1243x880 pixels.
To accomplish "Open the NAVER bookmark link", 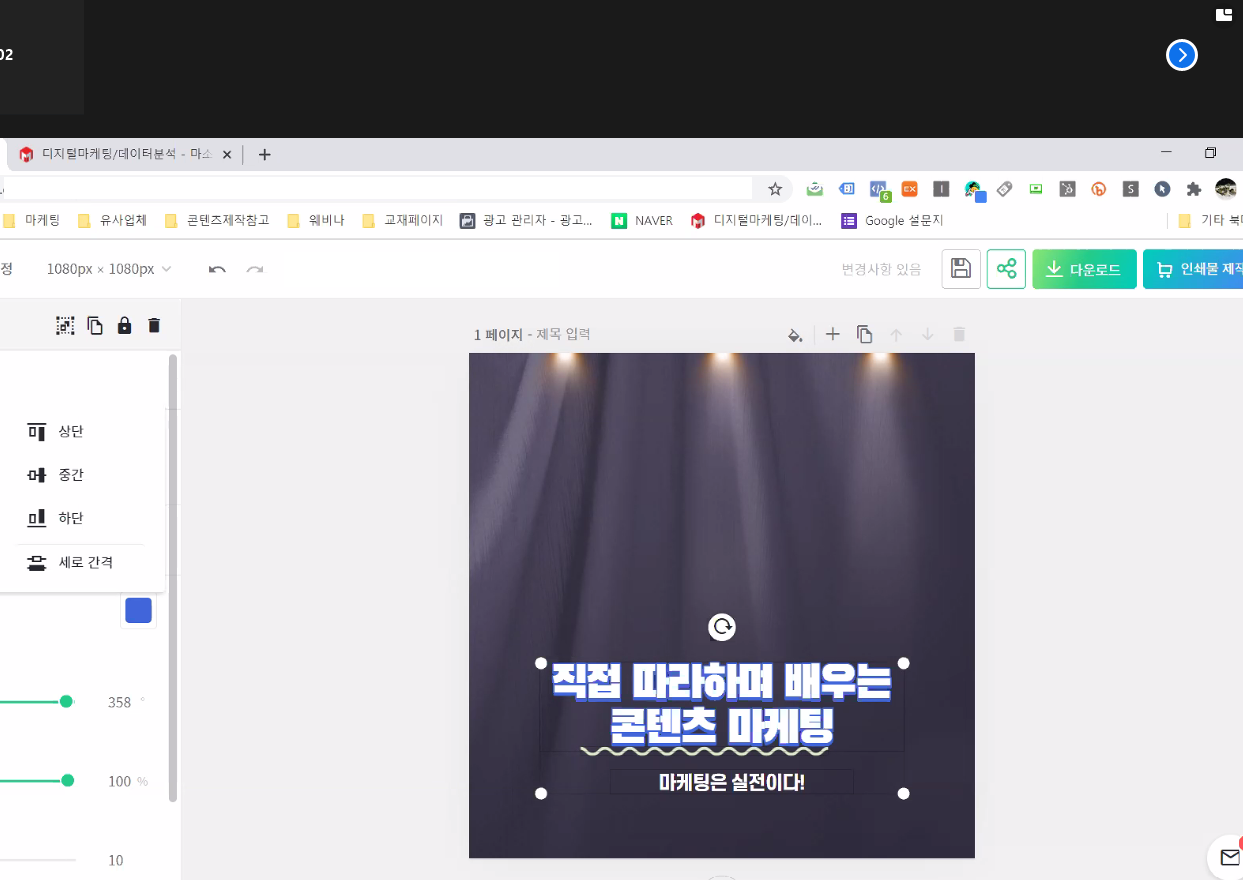I will click(643, 220).
